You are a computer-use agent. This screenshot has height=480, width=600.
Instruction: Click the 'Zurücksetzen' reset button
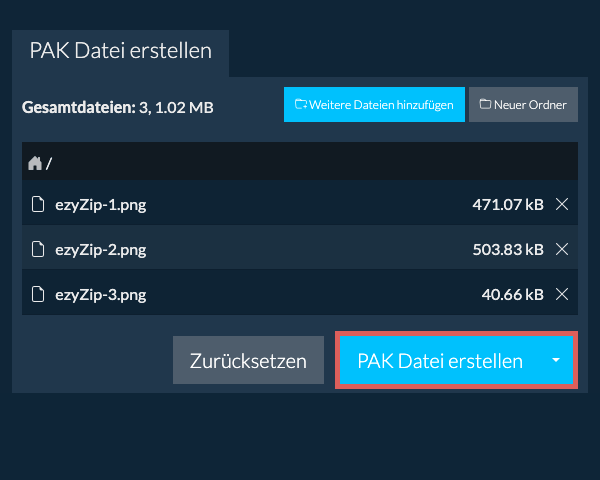pyautogui.click(x=248, y=360)
